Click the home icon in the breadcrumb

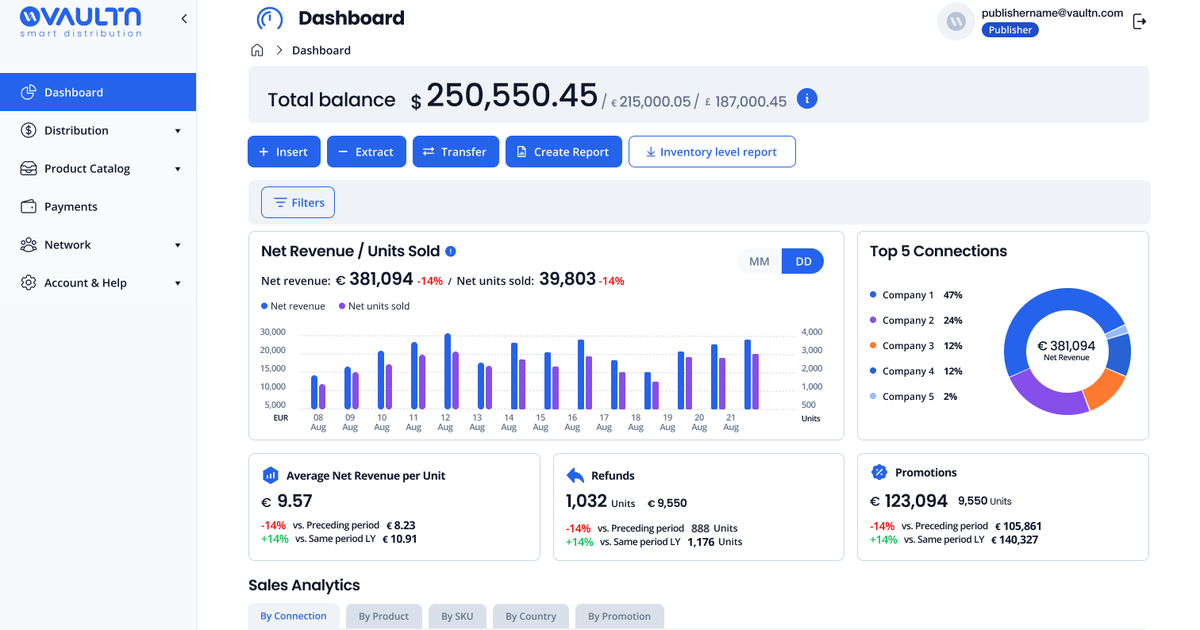coord(257,50)
